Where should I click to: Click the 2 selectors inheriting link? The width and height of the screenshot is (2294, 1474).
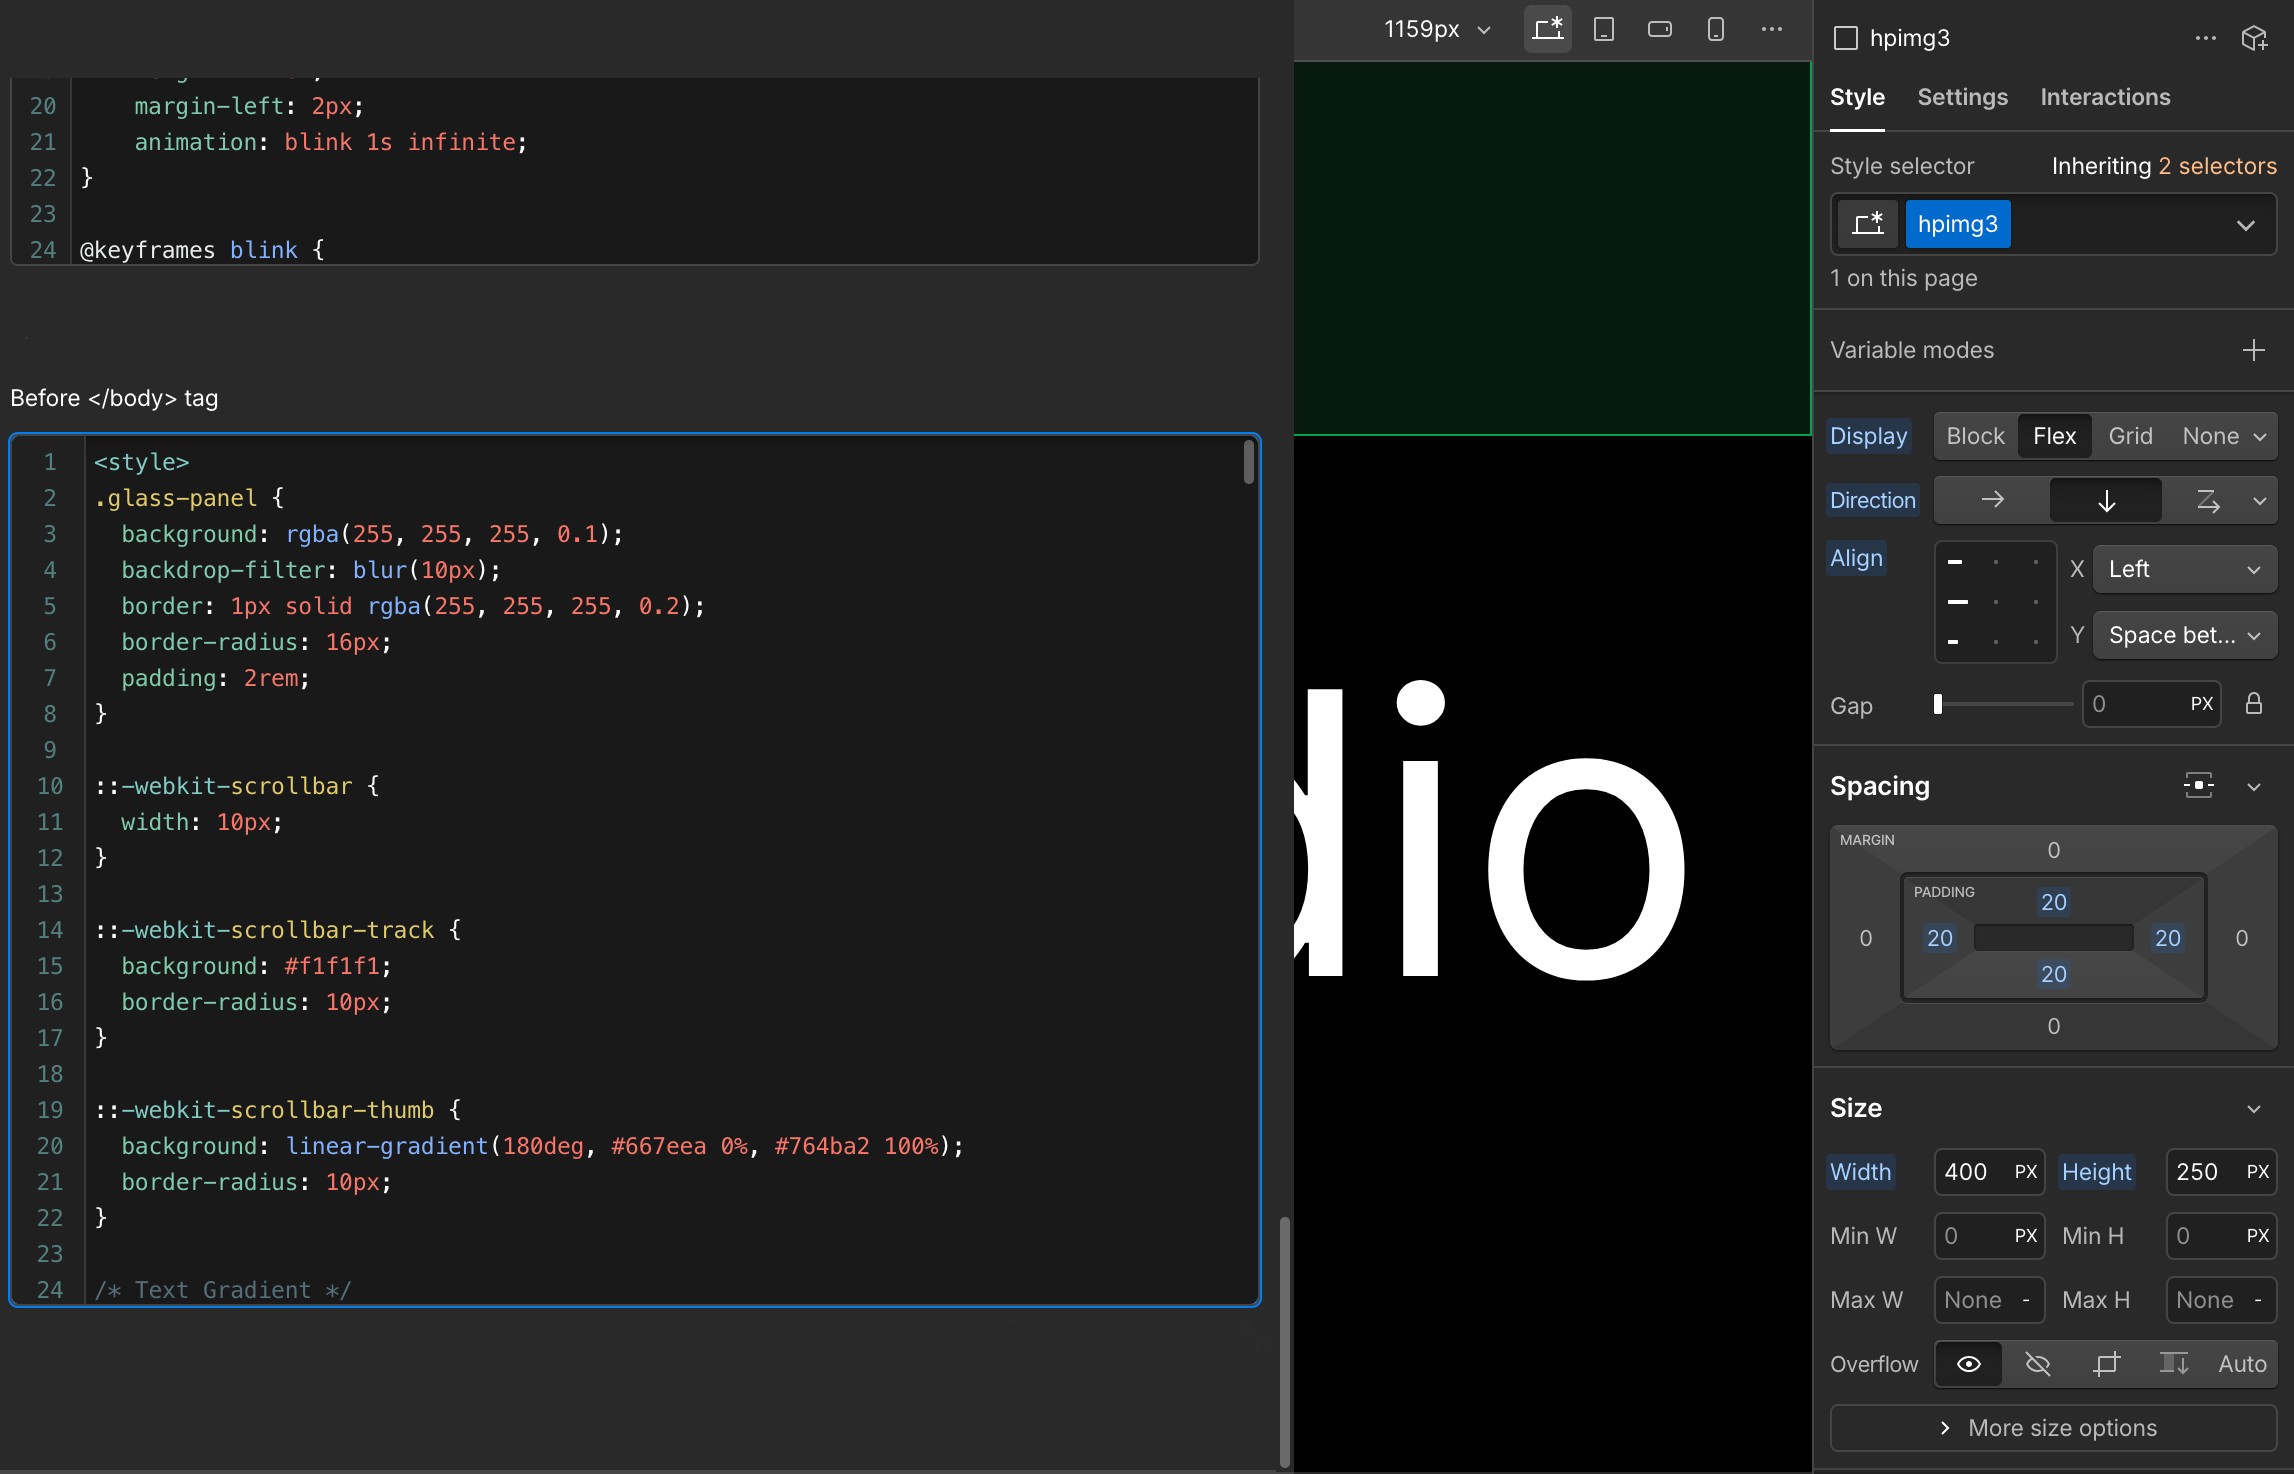tap(2217, 166)
